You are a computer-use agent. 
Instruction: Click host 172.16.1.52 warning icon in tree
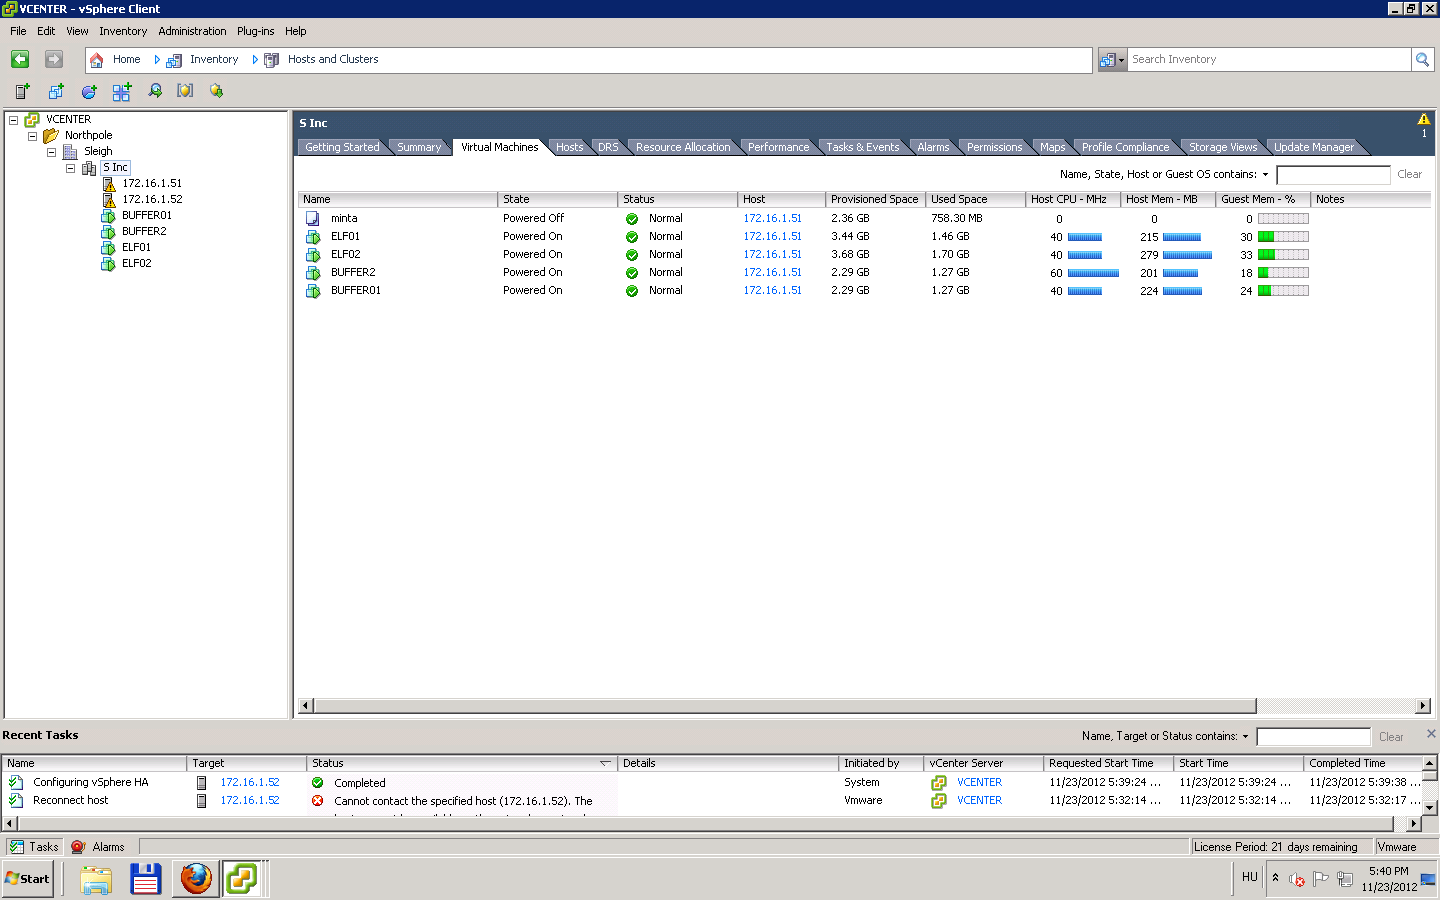point(109,200)
